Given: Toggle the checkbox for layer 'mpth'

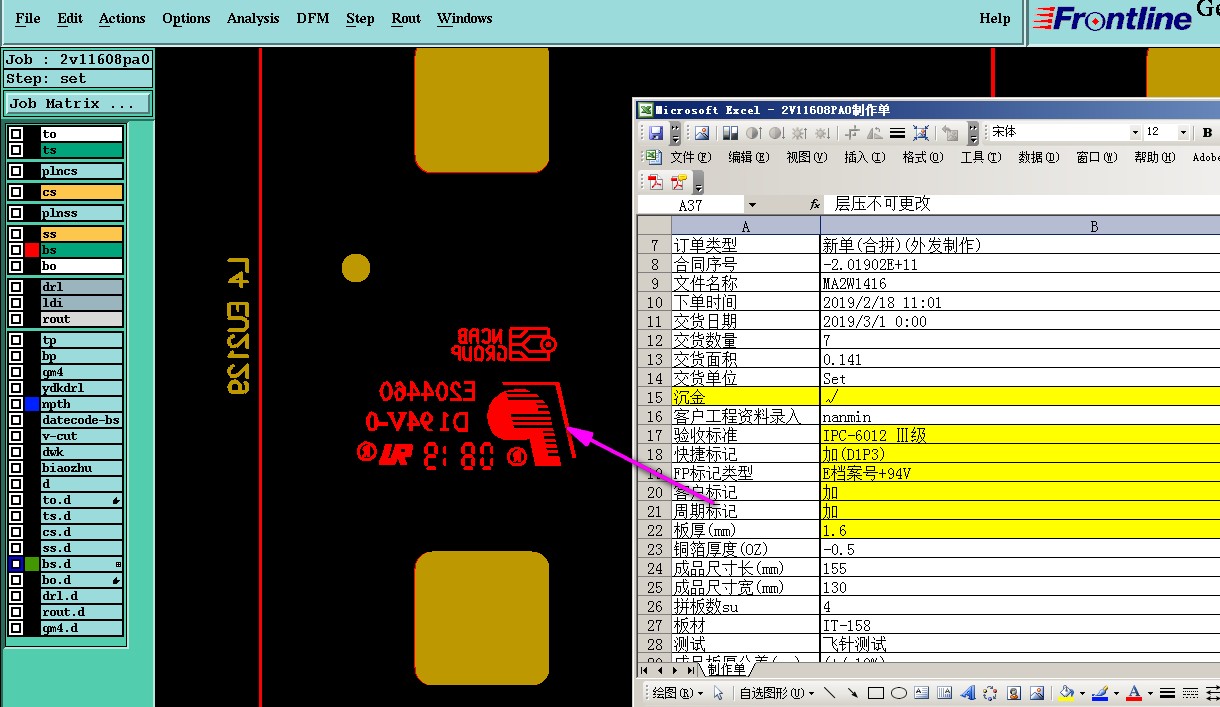Looking at the screenshot, I should 16,404.
